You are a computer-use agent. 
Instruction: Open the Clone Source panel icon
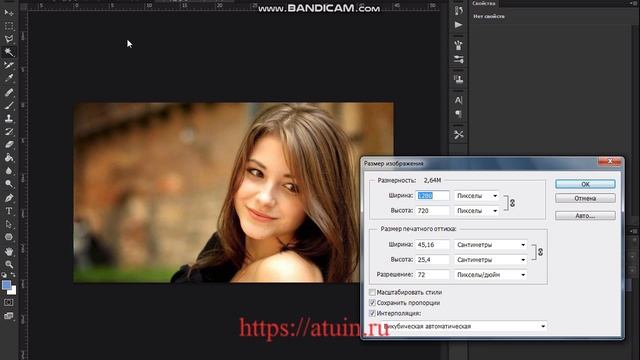coord(458,79)
